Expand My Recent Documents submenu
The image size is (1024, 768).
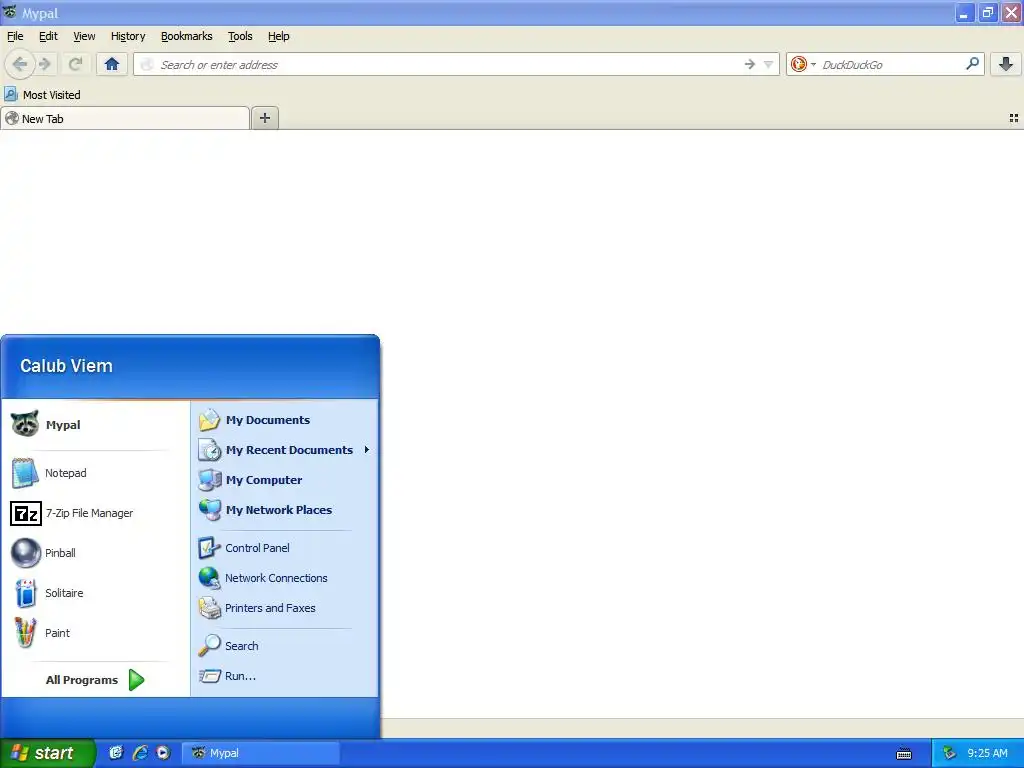(x=284, y=450)
